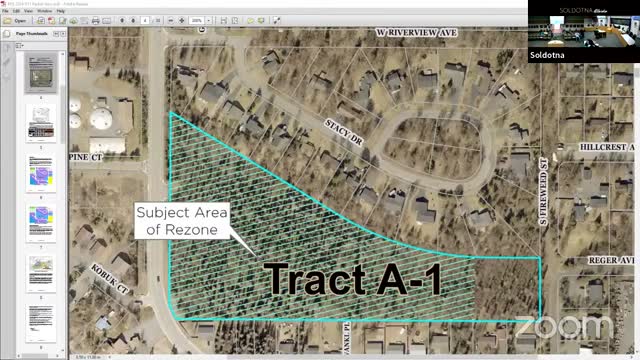Open the zoom level dropdown arrow
640x360 pixels.
(x=209, y=20)
